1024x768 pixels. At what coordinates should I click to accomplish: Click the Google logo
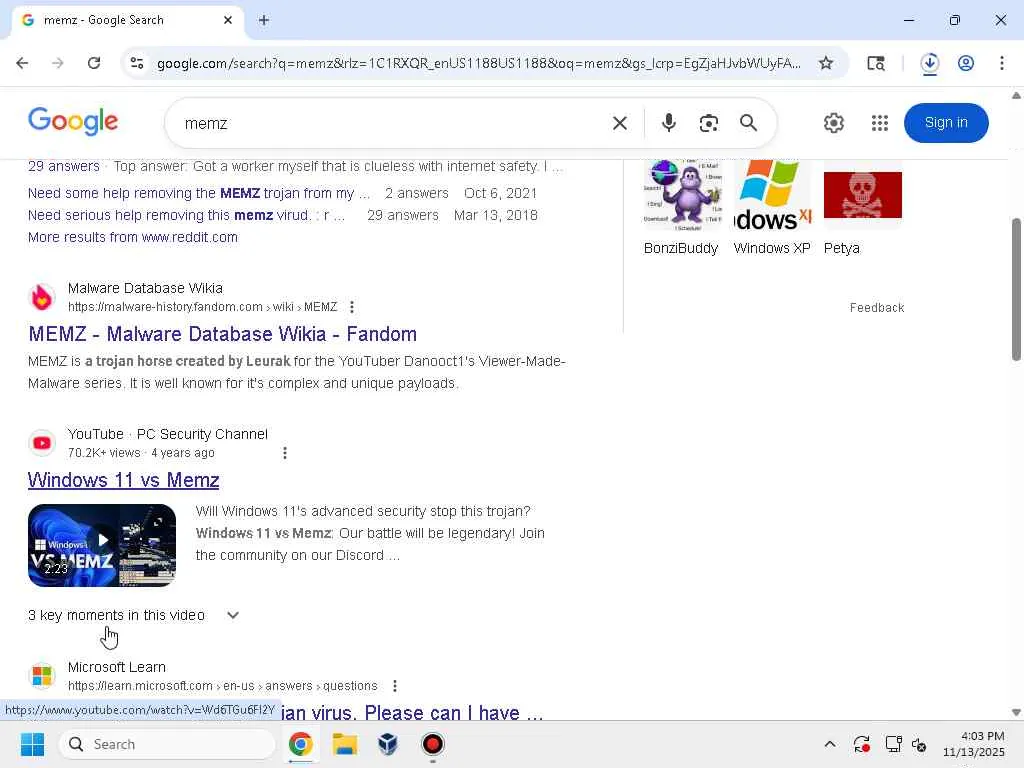[73, 121]
